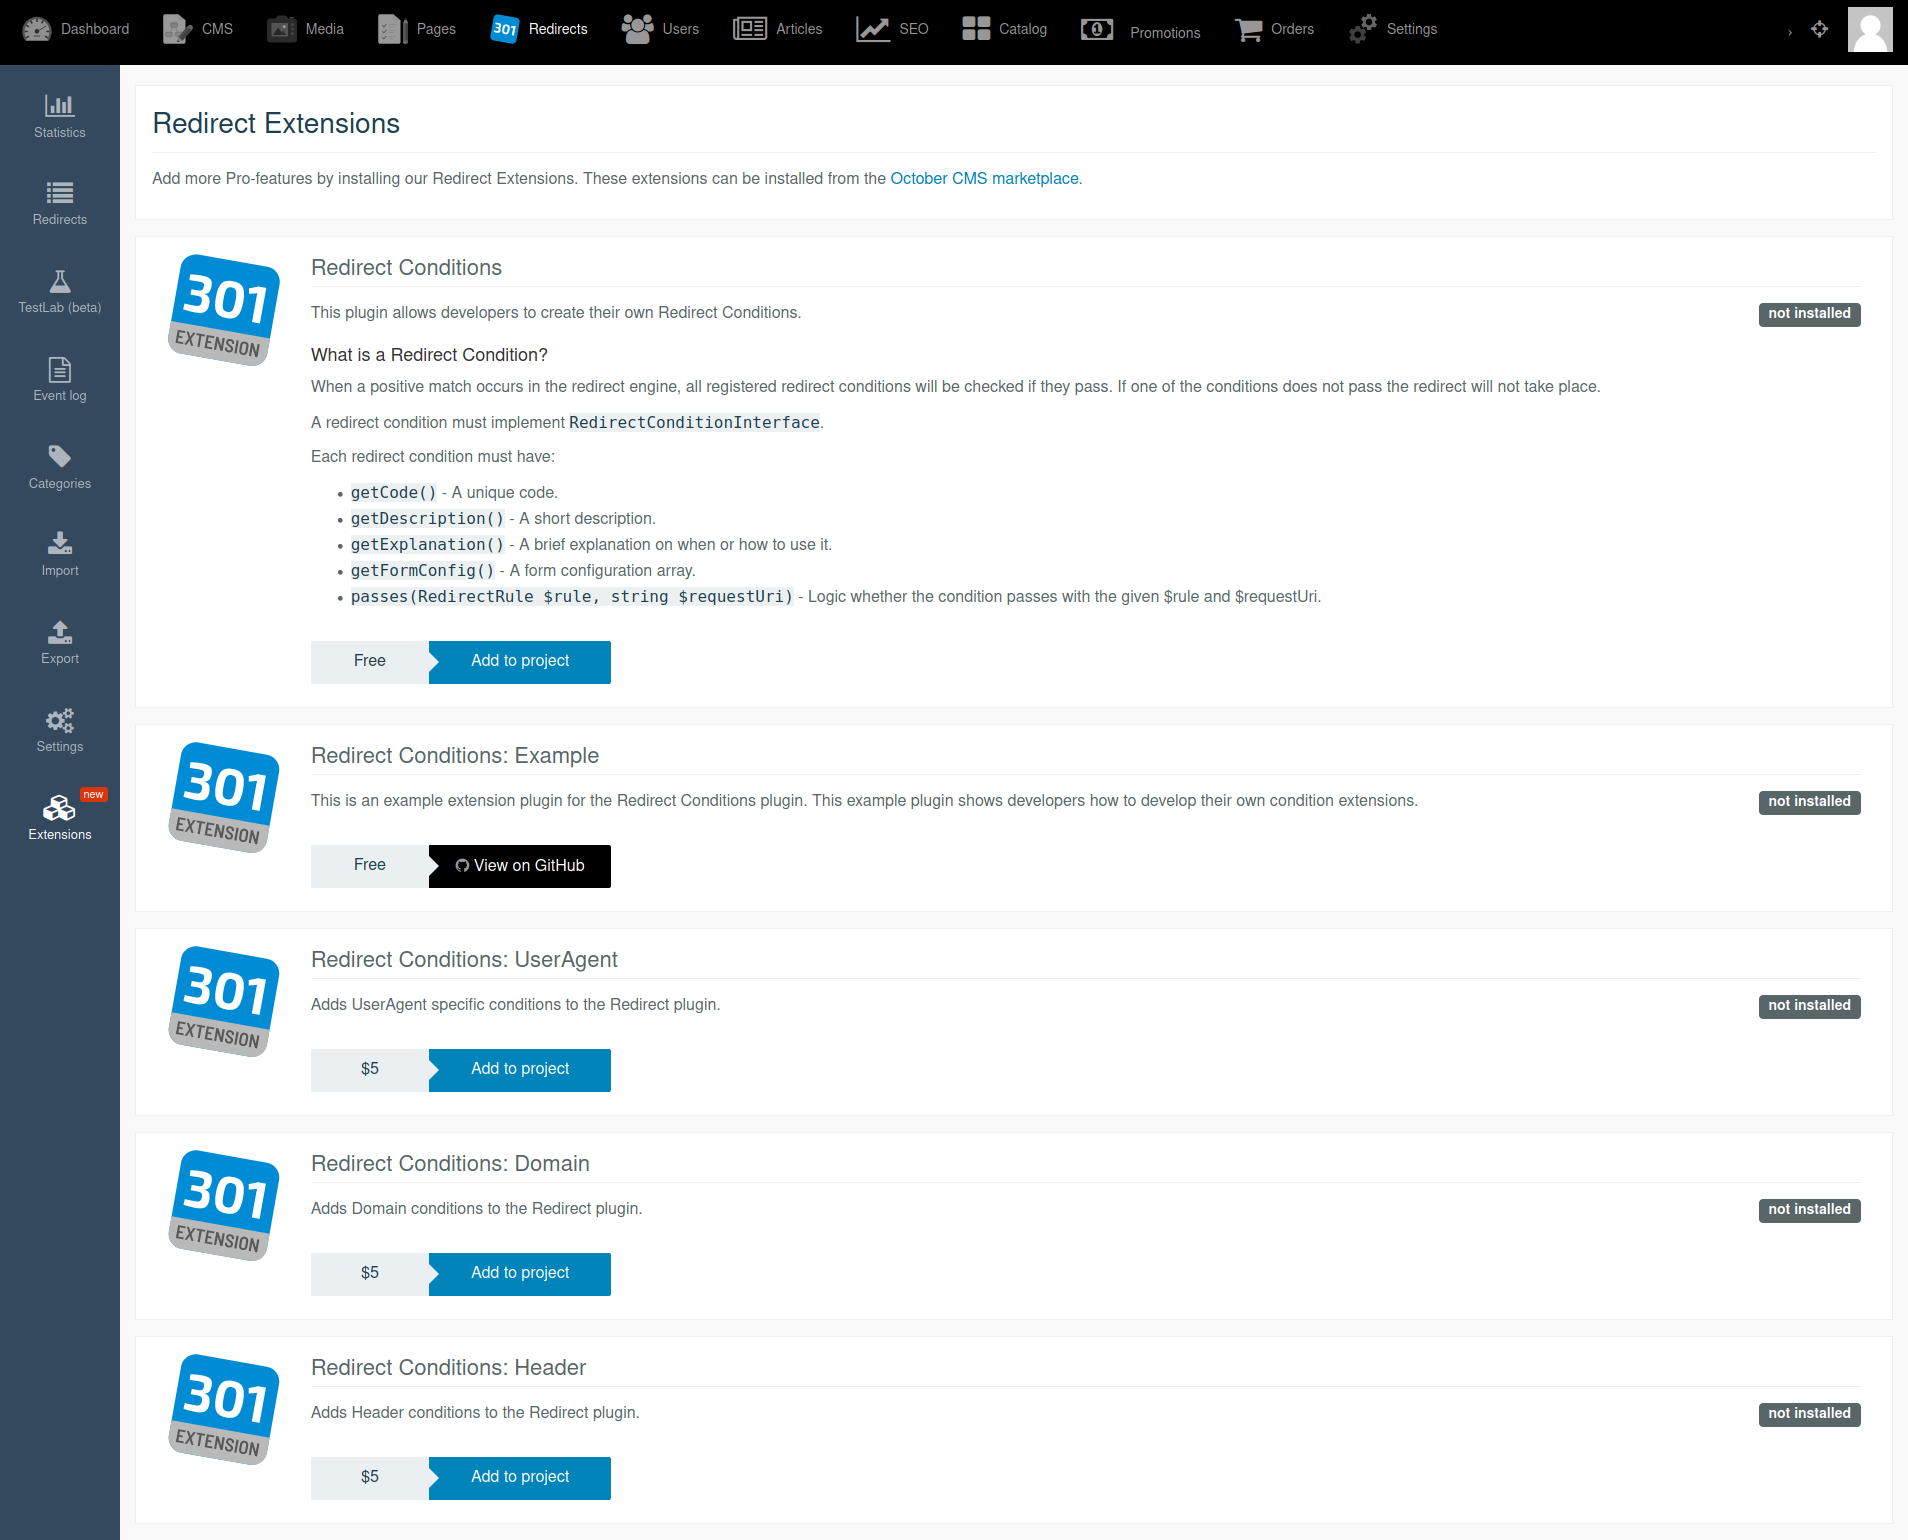Add Redirect Conditions: Domain to project
Screen dimensions: 1908x1540
click(520, 1273)
